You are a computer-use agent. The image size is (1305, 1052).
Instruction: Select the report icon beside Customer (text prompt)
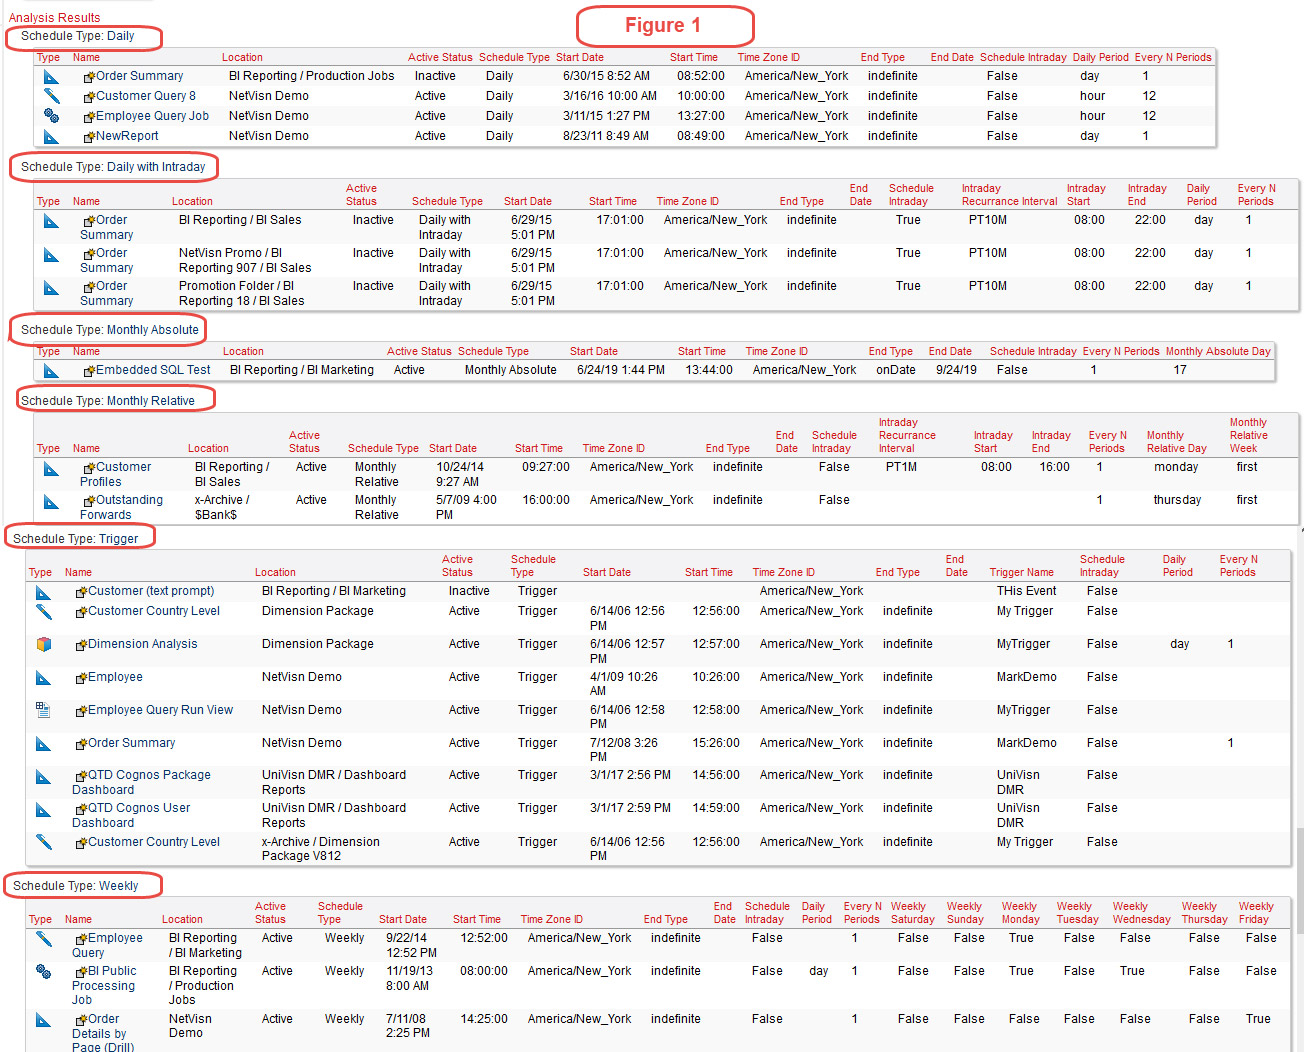(x=43, y=591)
